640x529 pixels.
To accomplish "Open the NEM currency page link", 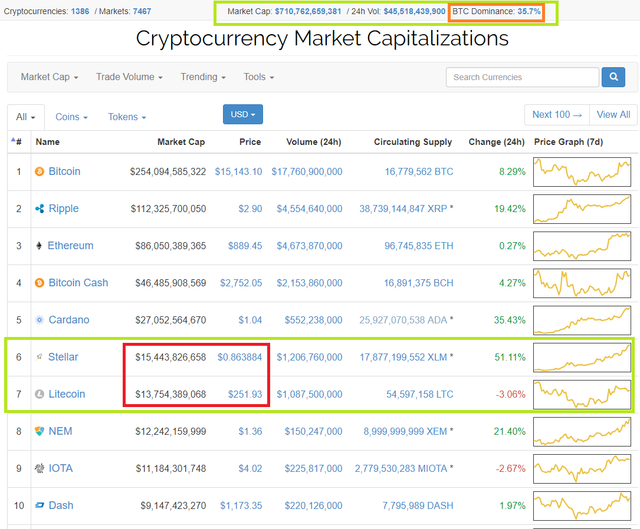I will (x=60, y=431).
